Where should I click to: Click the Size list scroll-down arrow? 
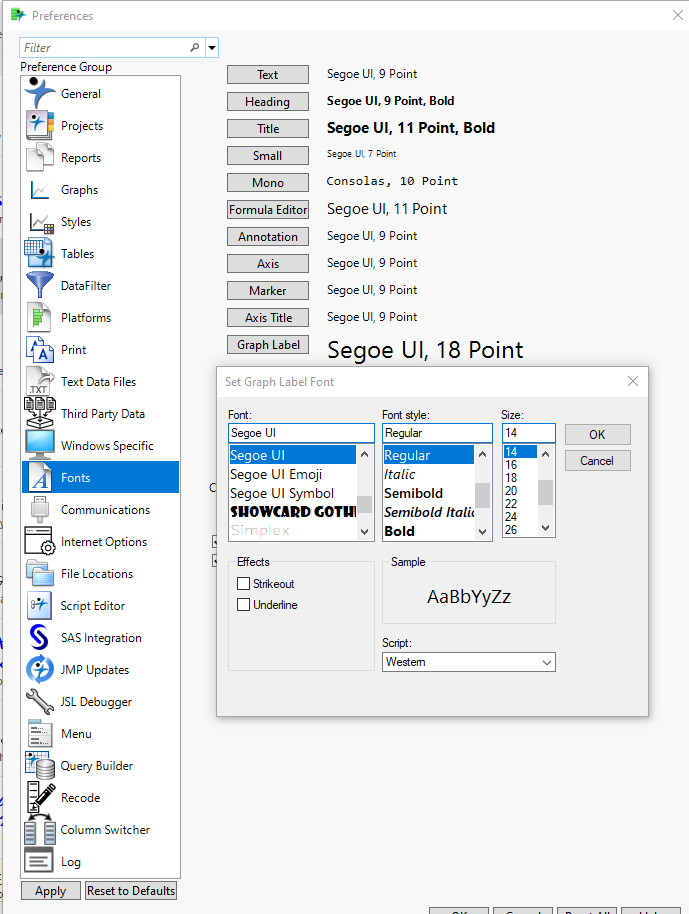(x=546, y=528)
